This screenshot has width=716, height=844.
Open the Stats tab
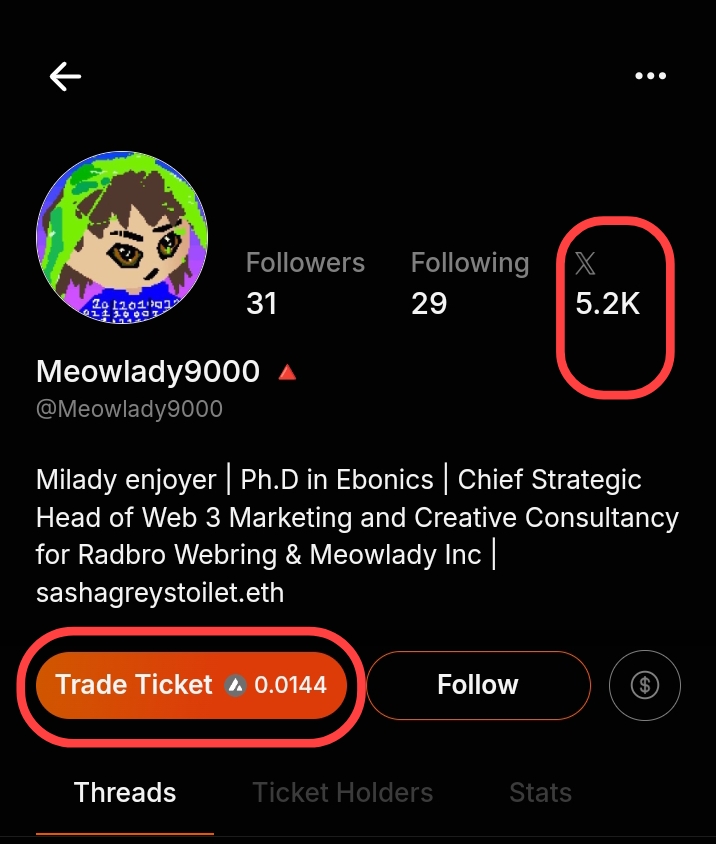pos(540,793)
